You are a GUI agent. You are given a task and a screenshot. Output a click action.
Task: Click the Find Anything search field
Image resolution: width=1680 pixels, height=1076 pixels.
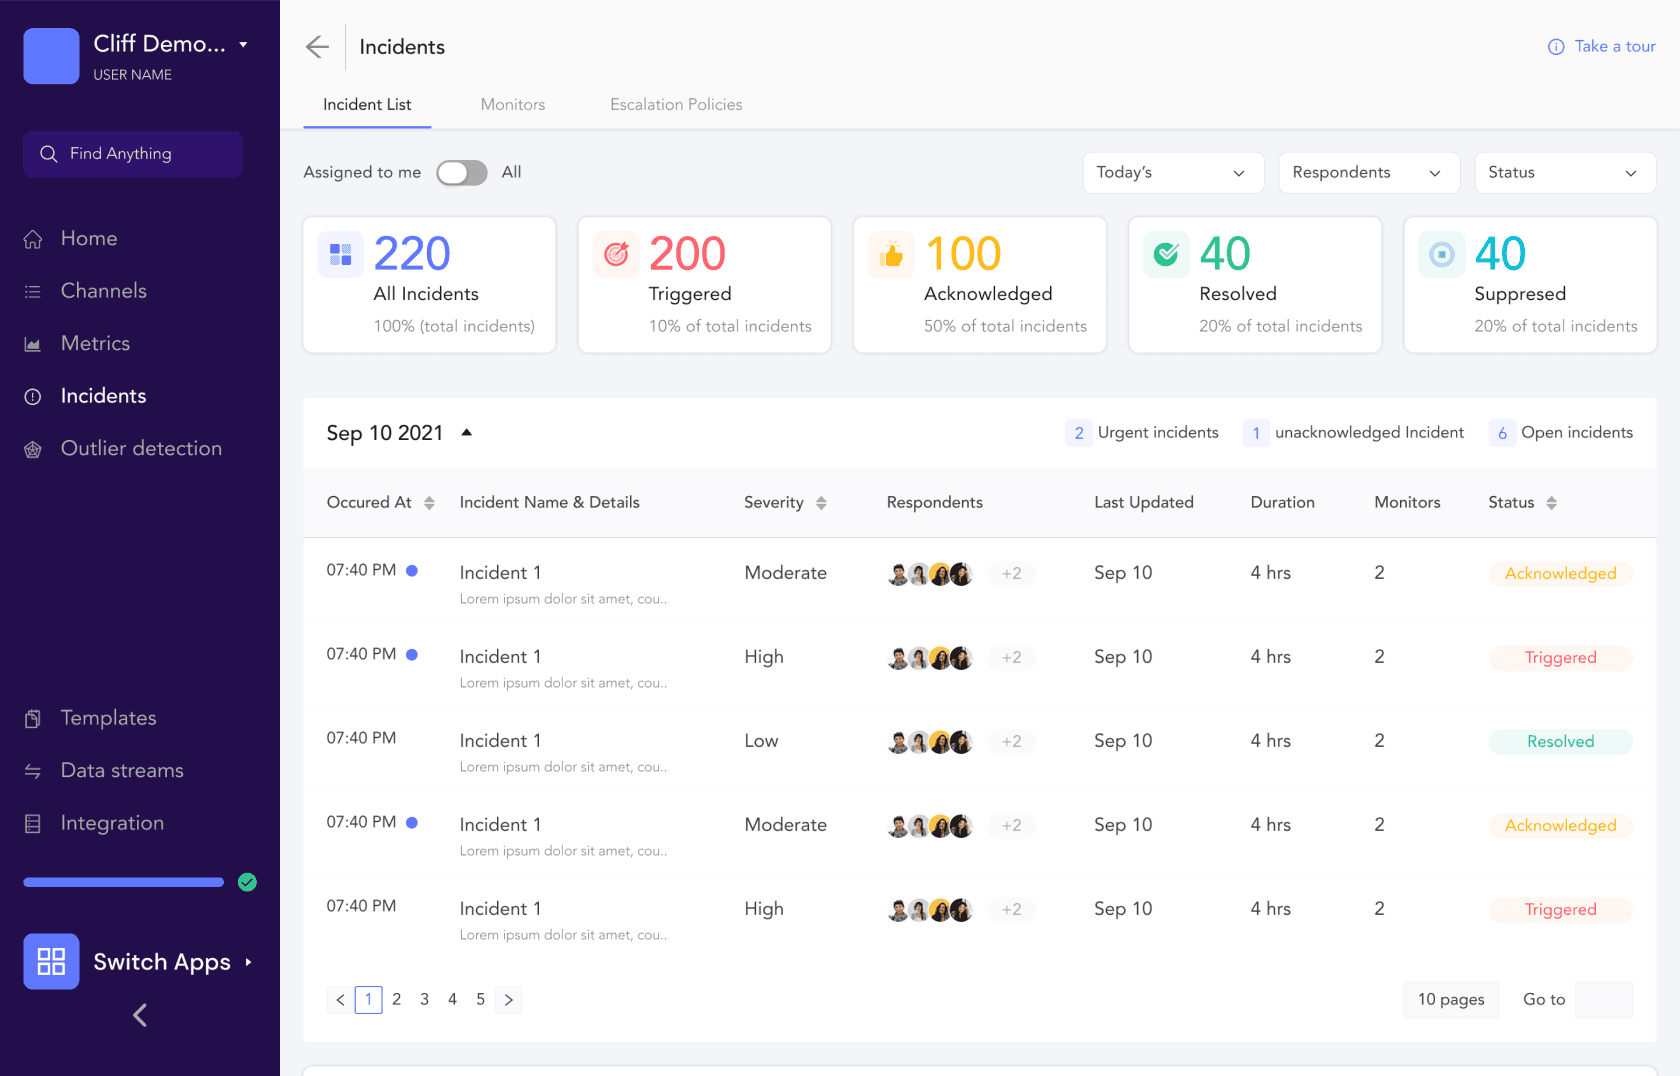[x=133, y=154]
